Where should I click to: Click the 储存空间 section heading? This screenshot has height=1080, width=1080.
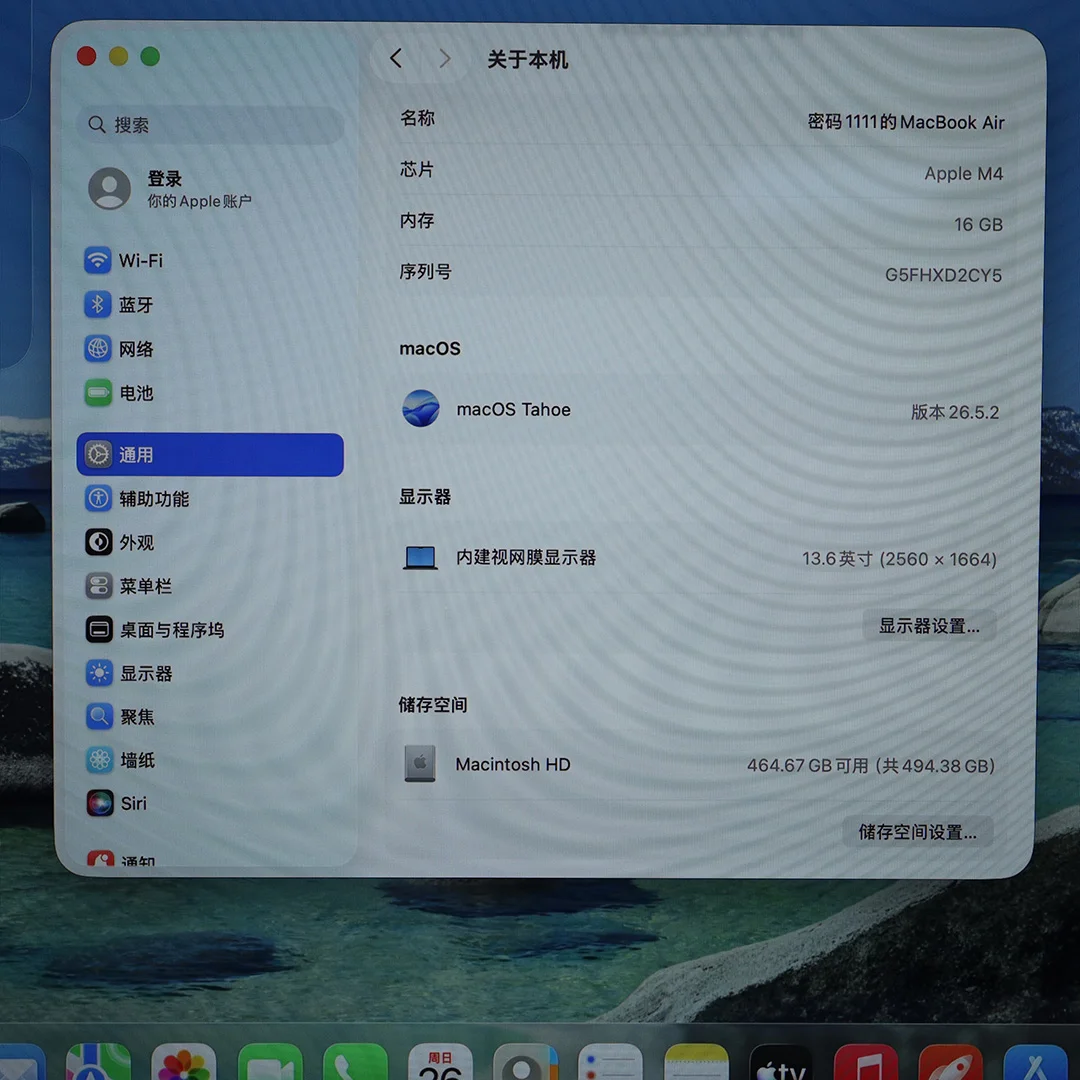433,704
